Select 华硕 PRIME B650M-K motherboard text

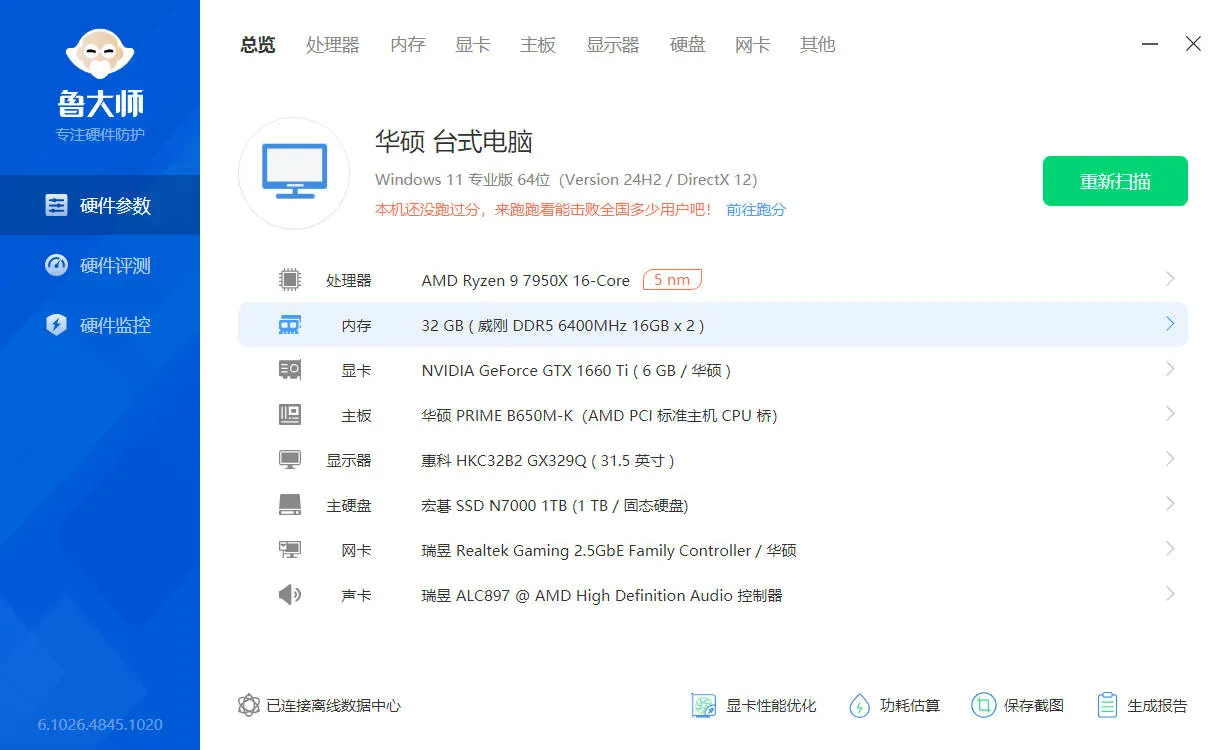coord(599,416)
